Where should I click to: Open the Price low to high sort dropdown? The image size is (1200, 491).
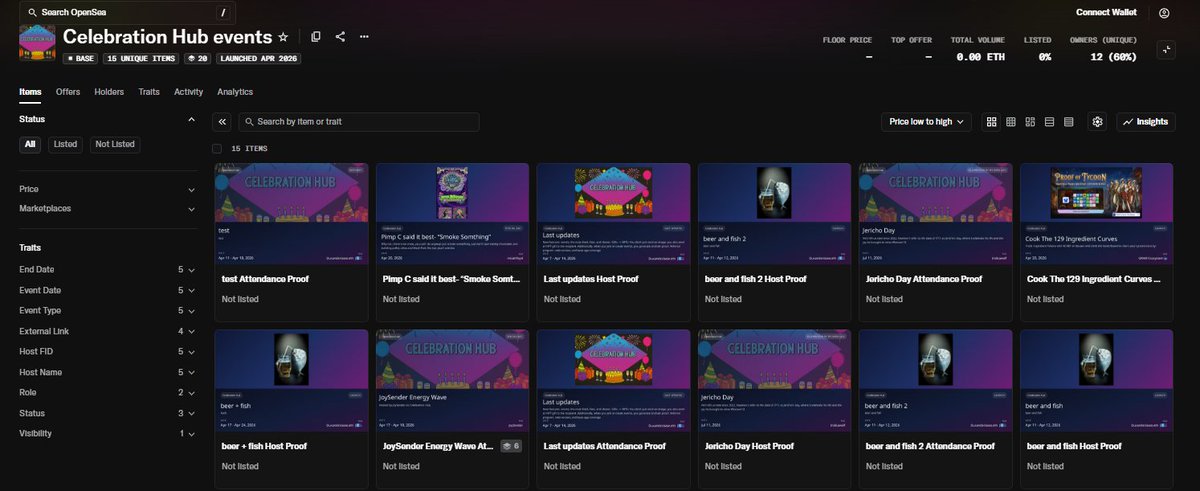click(x=927, y=122)
